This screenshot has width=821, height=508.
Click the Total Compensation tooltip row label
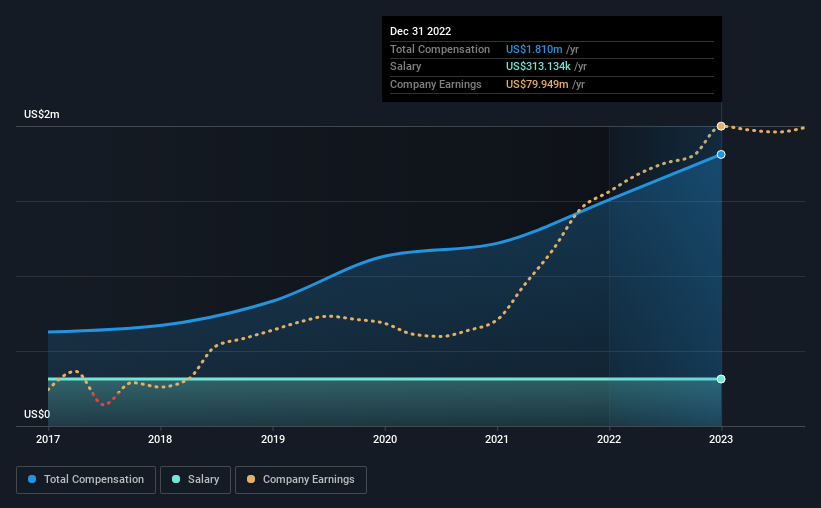(x=440, y=49)
